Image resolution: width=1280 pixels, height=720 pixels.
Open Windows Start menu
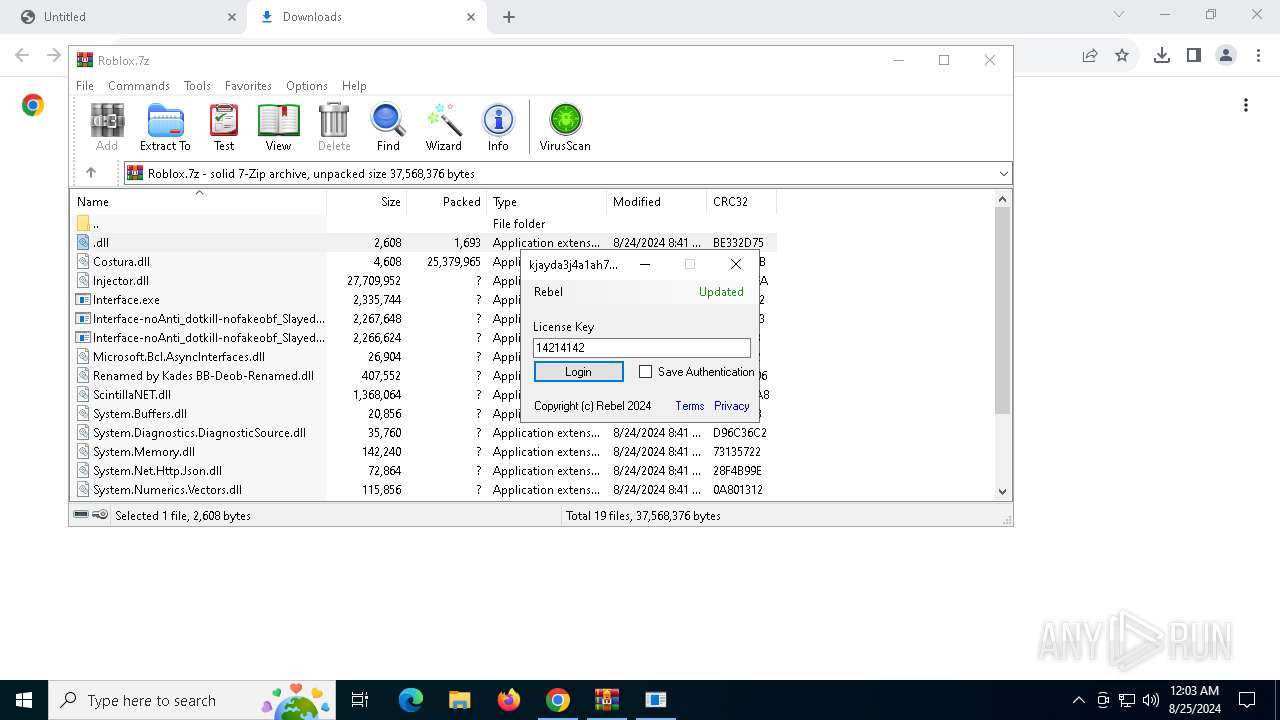(x=24, y=700)
